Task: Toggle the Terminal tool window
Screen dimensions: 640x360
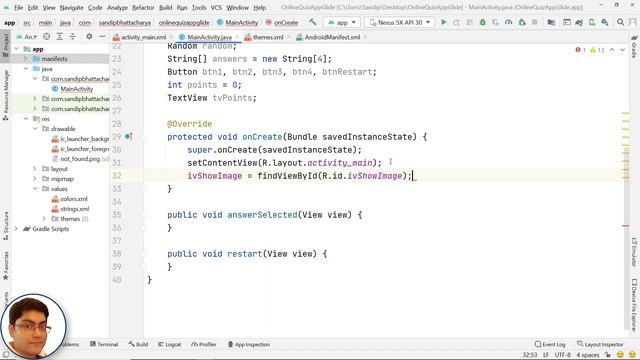Action: point(104,344)
